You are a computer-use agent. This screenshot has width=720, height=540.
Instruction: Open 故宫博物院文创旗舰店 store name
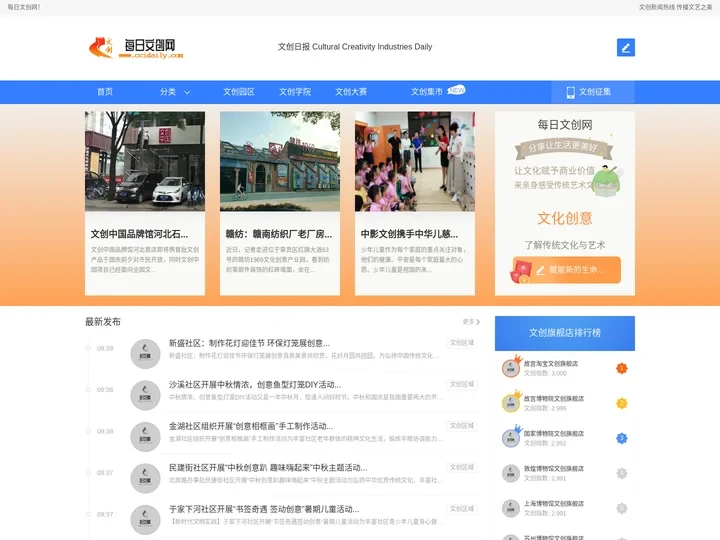[x=554, y=399]
